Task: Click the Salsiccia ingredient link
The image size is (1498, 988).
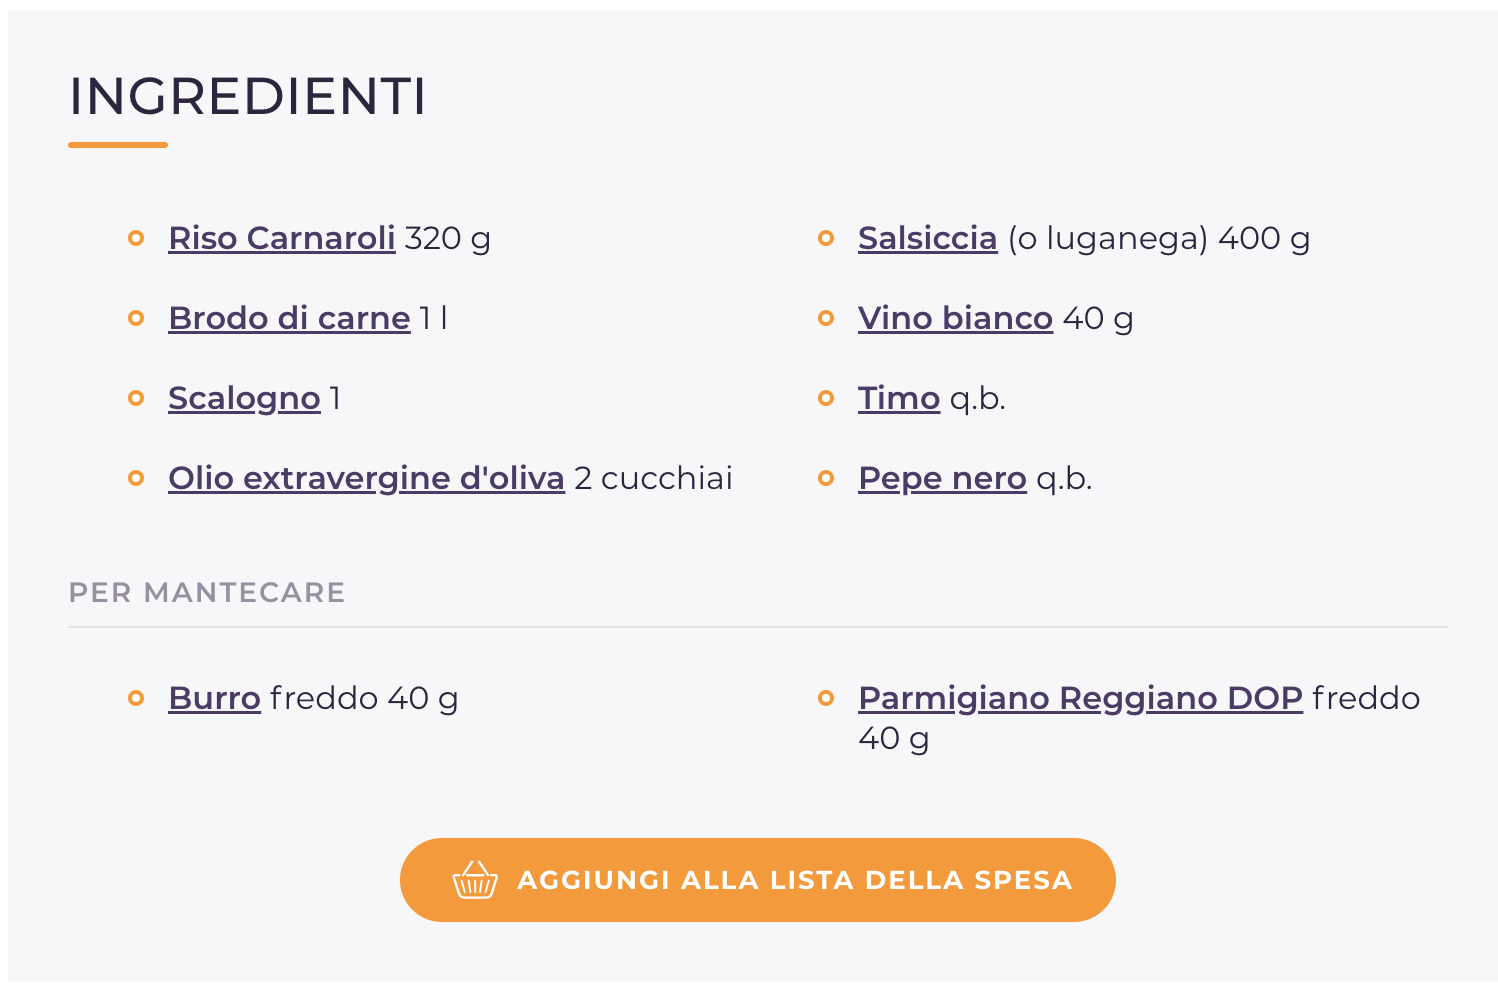Action: pos(927,238)
